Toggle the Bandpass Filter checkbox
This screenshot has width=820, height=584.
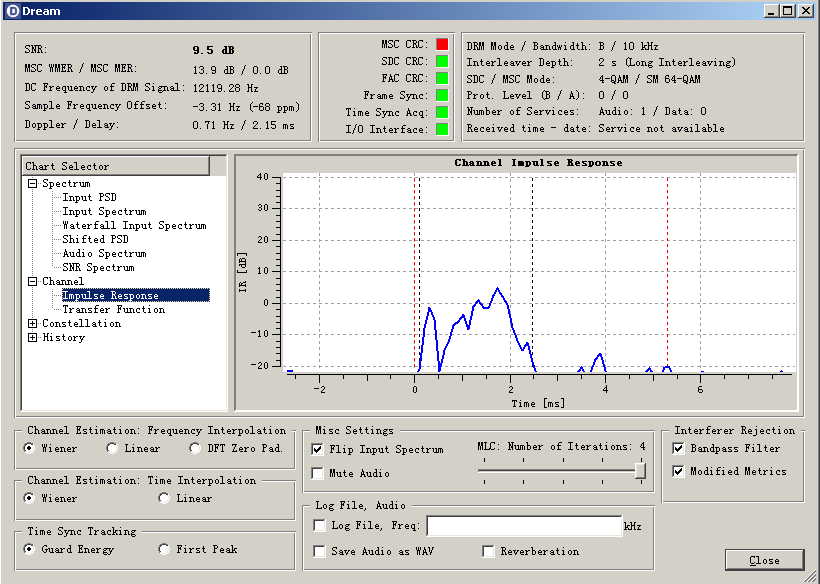(679, 448)
